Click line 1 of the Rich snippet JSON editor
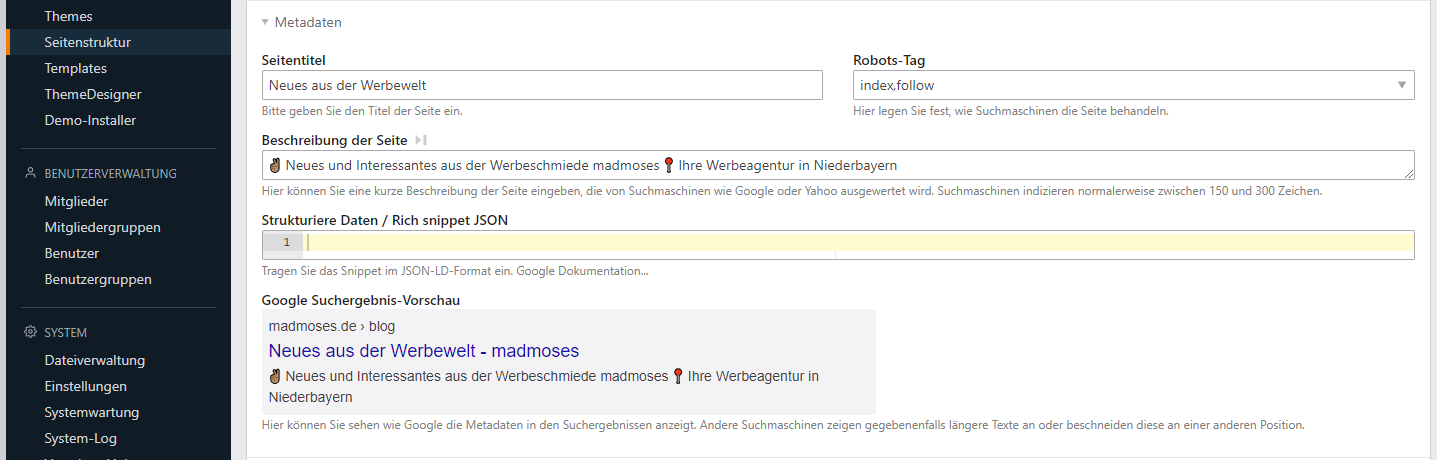 pyautogui.click(x=858, y=243)
